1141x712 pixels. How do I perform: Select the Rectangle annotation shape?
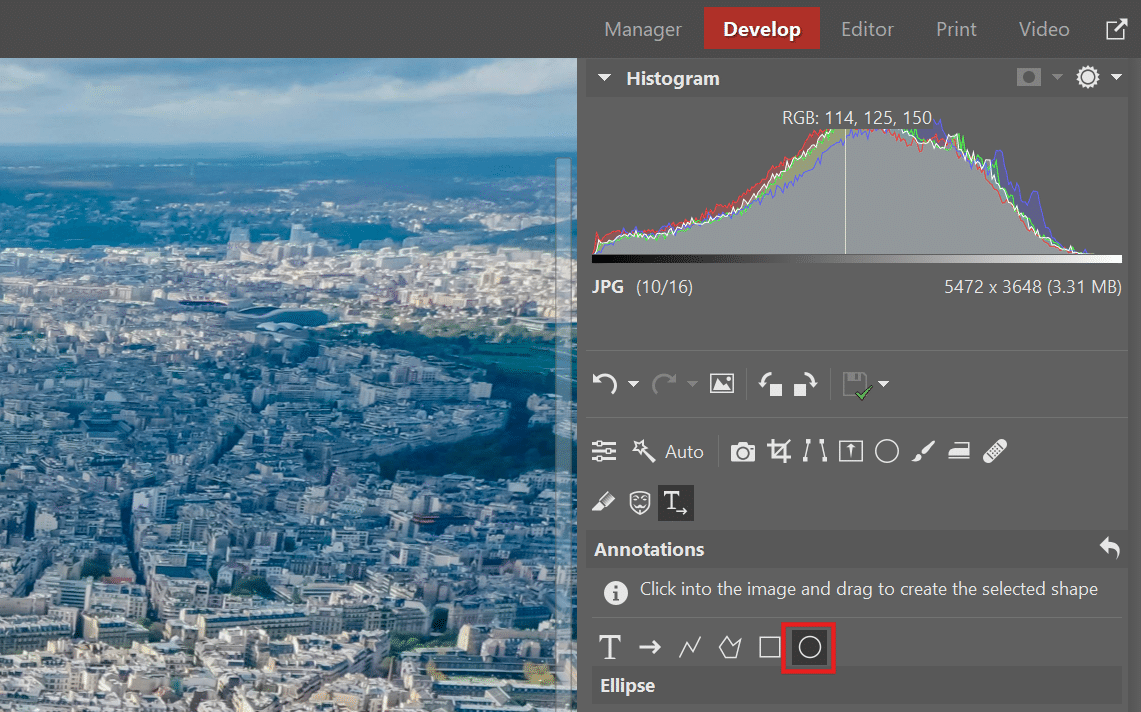tap(769, 647)
